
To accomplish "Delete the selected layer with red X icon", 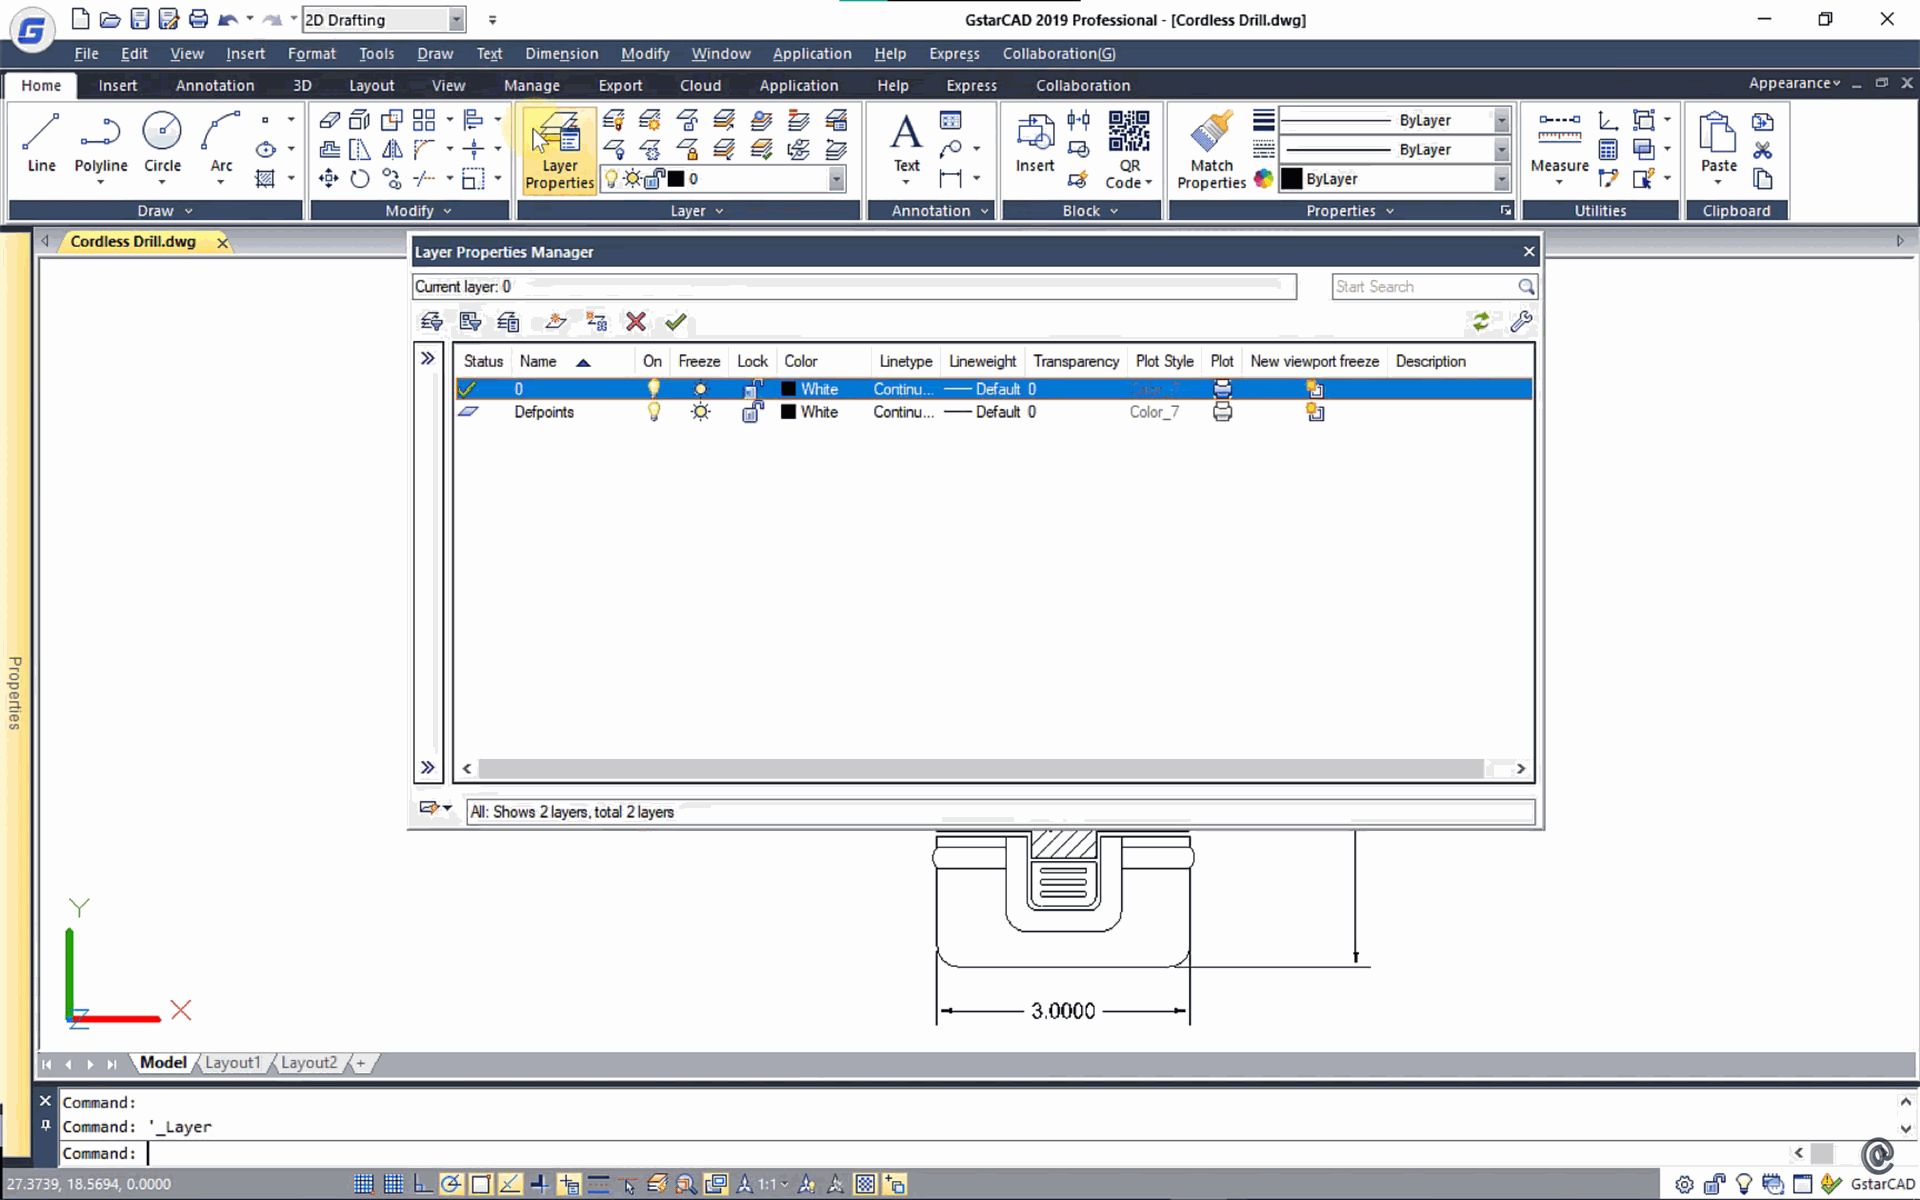I will [x=635, y=321].
